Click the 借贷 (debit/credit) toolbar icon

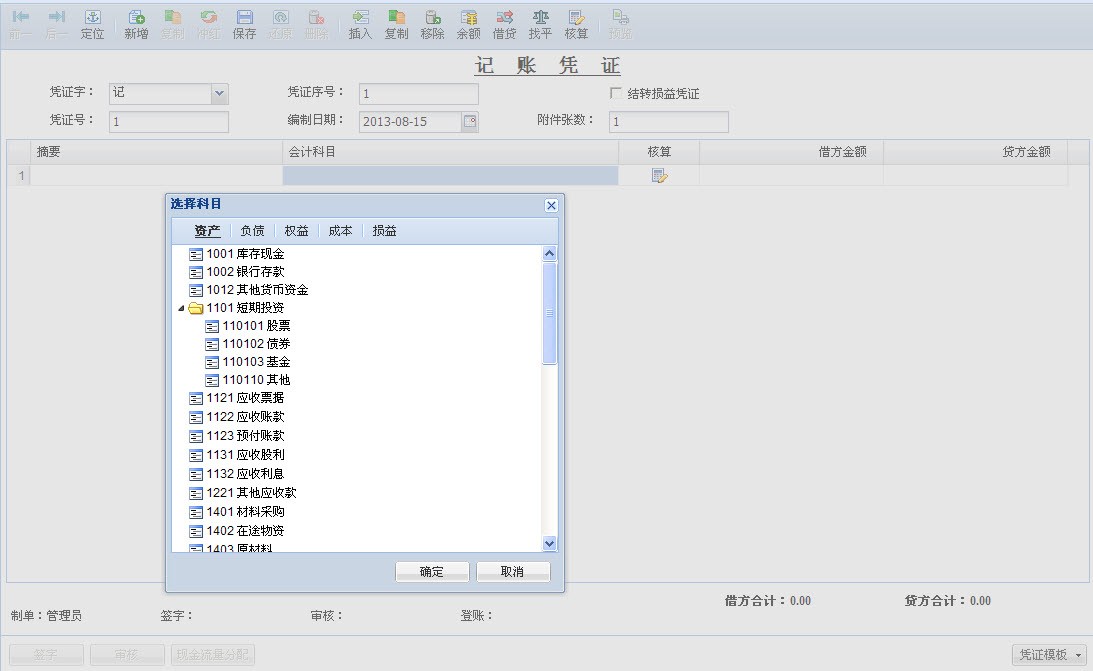(504, 24)
